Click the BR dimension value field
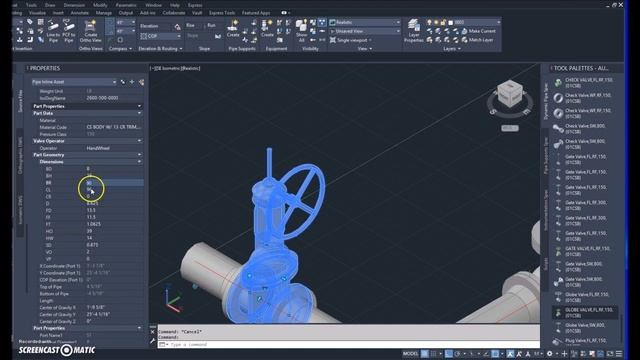Screen dimensions: 640x360 click(x=115, y=183)
